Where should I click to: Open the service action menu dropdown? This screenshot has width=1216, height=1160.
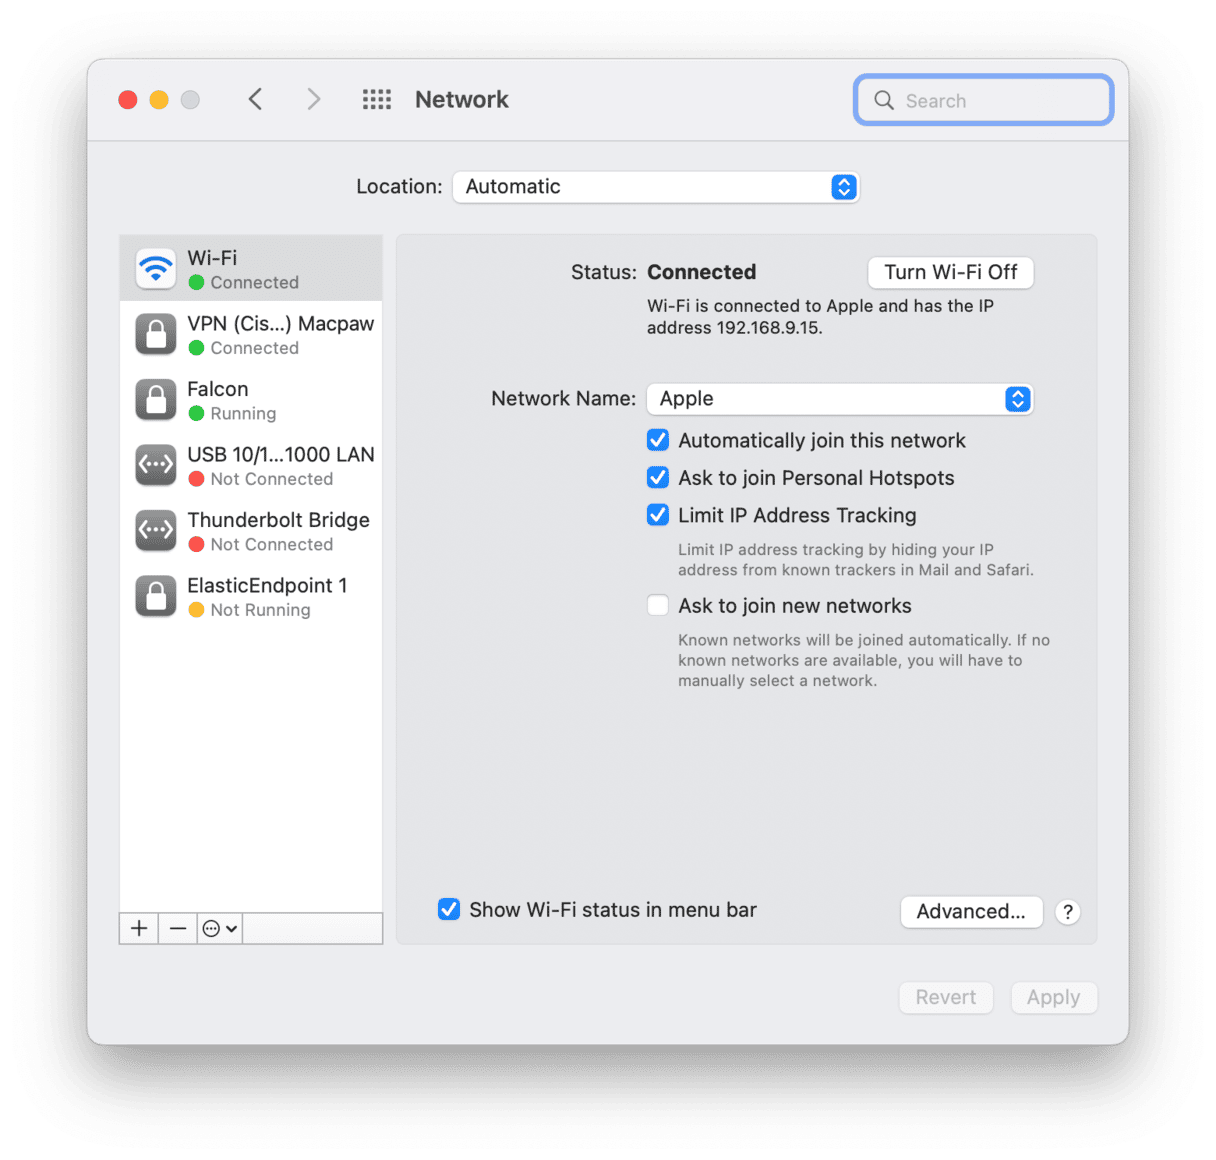pyautogui.click(x=220, y=928)
